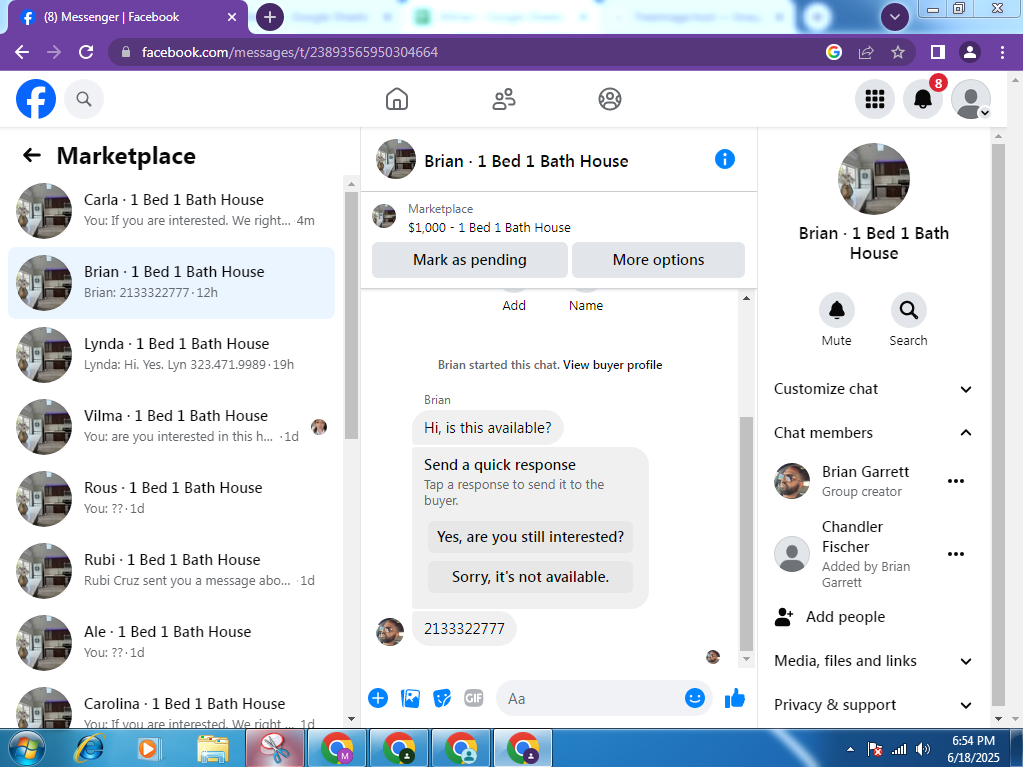Open options dots for Brian Garrett
This screenshot has width=1023, height=767.
[x=956, y=481]
